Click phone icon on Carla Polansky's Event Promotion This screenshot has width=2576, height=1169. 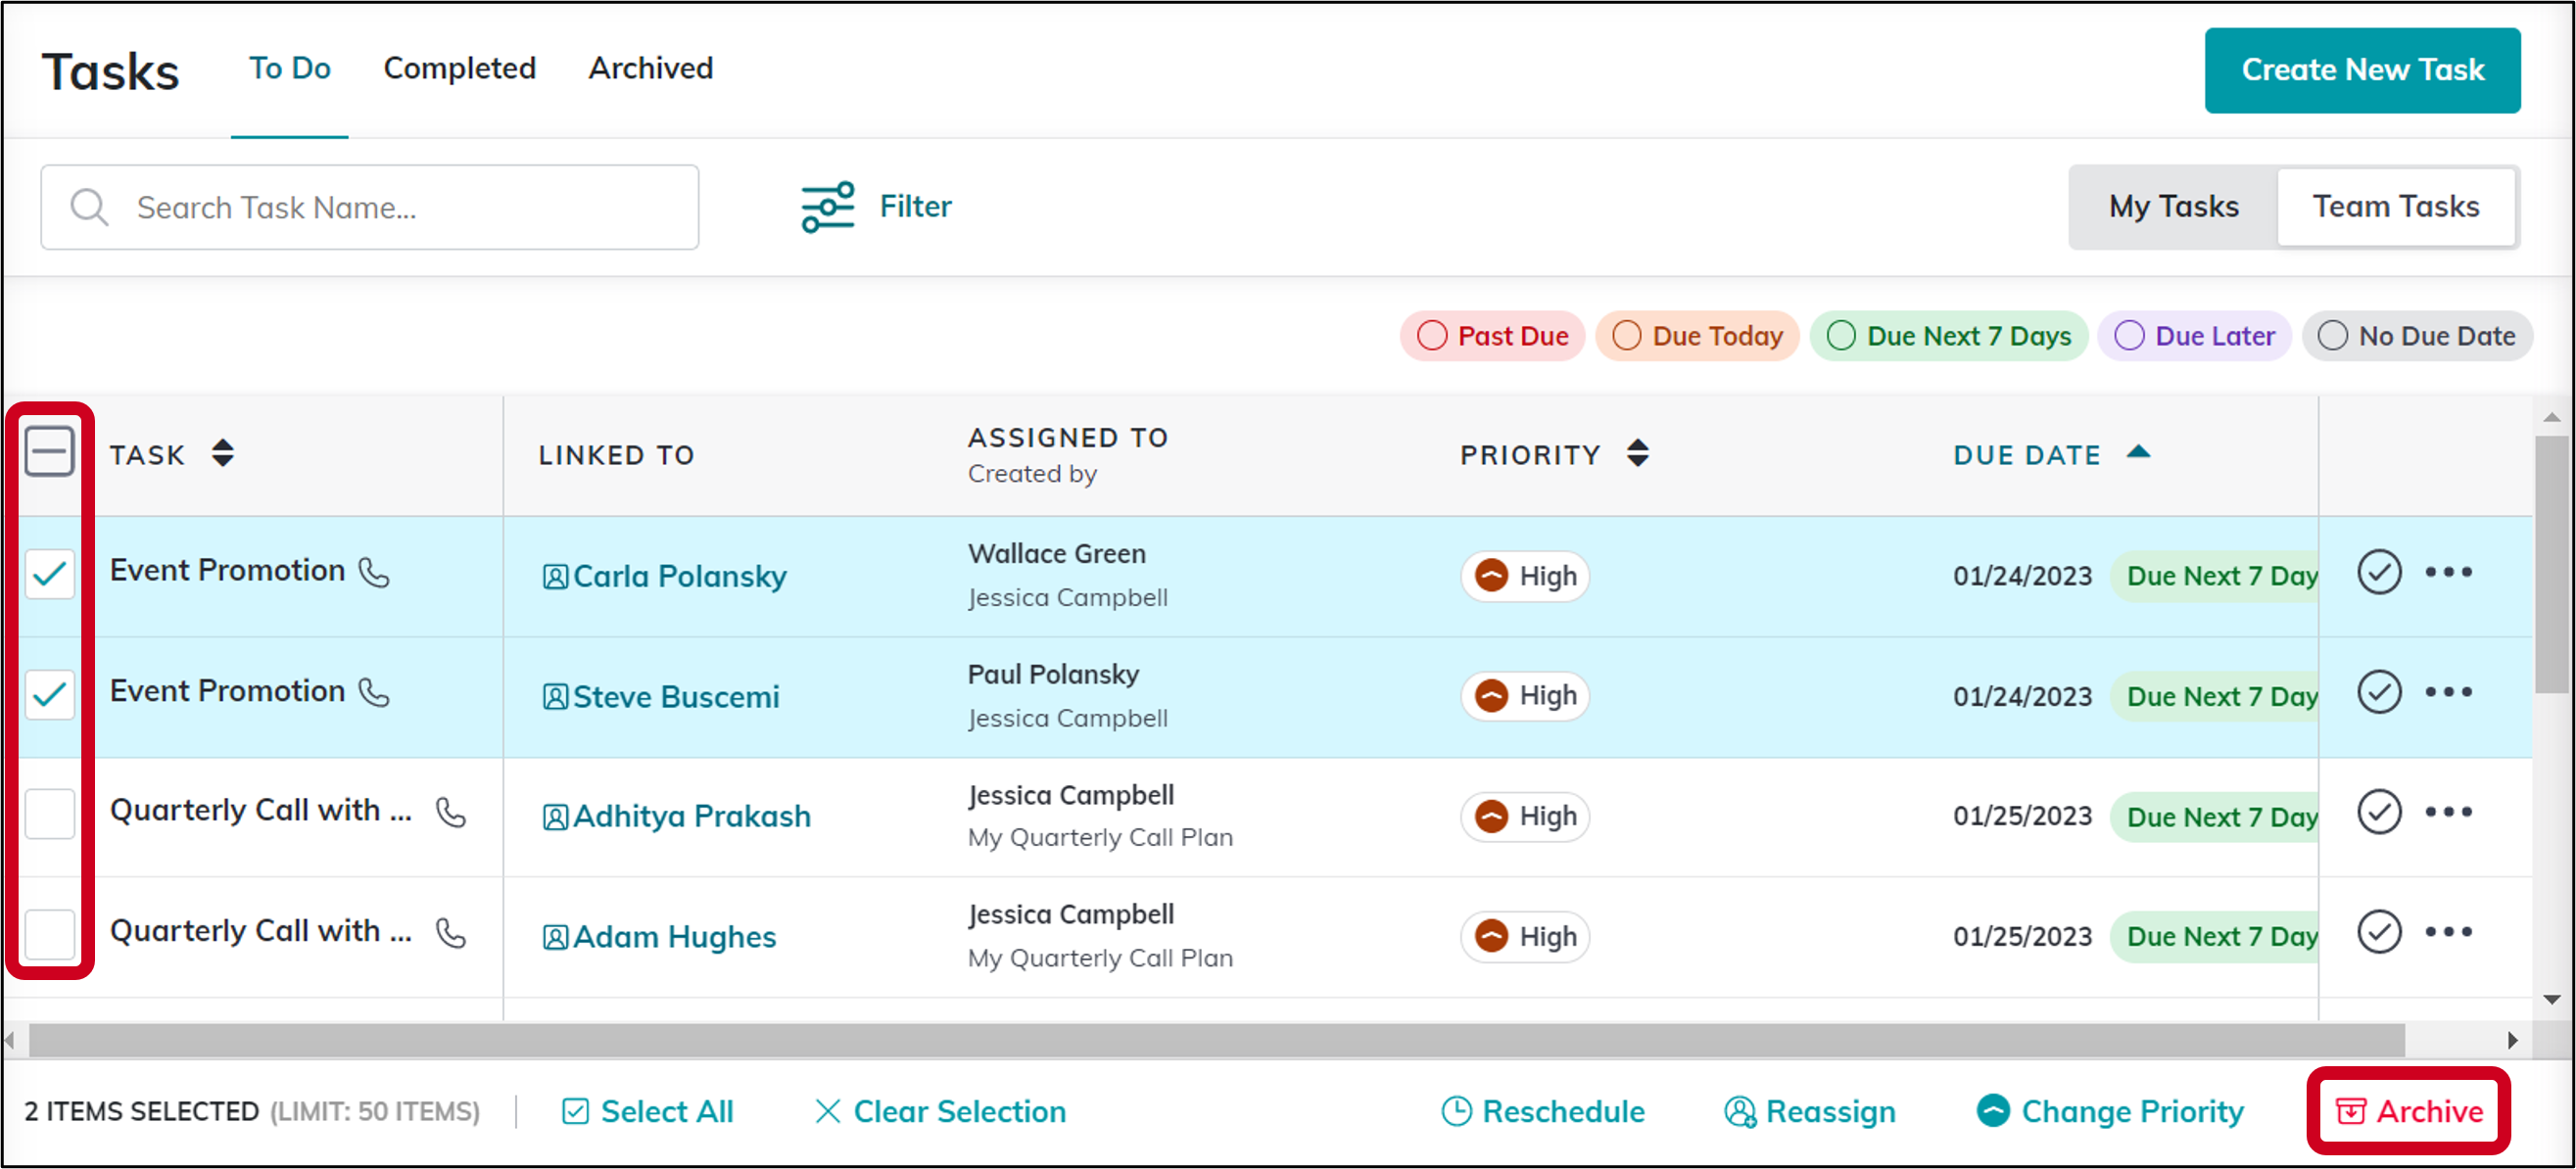tap(374, 572)
